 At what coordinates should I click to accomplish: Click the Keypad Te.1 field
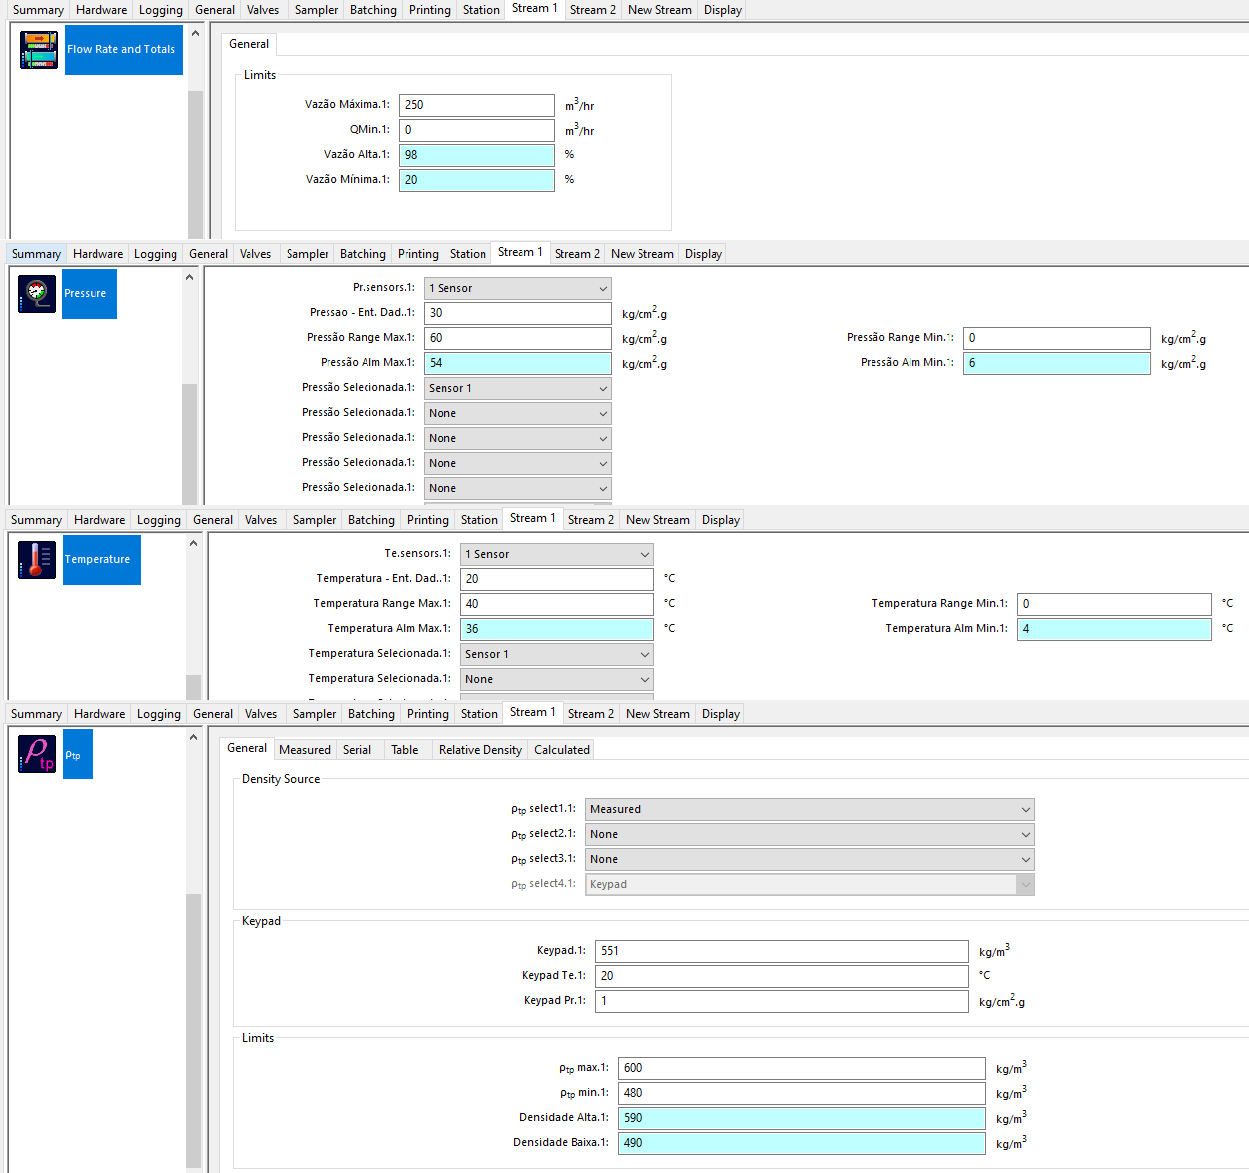tap(782, 976)
